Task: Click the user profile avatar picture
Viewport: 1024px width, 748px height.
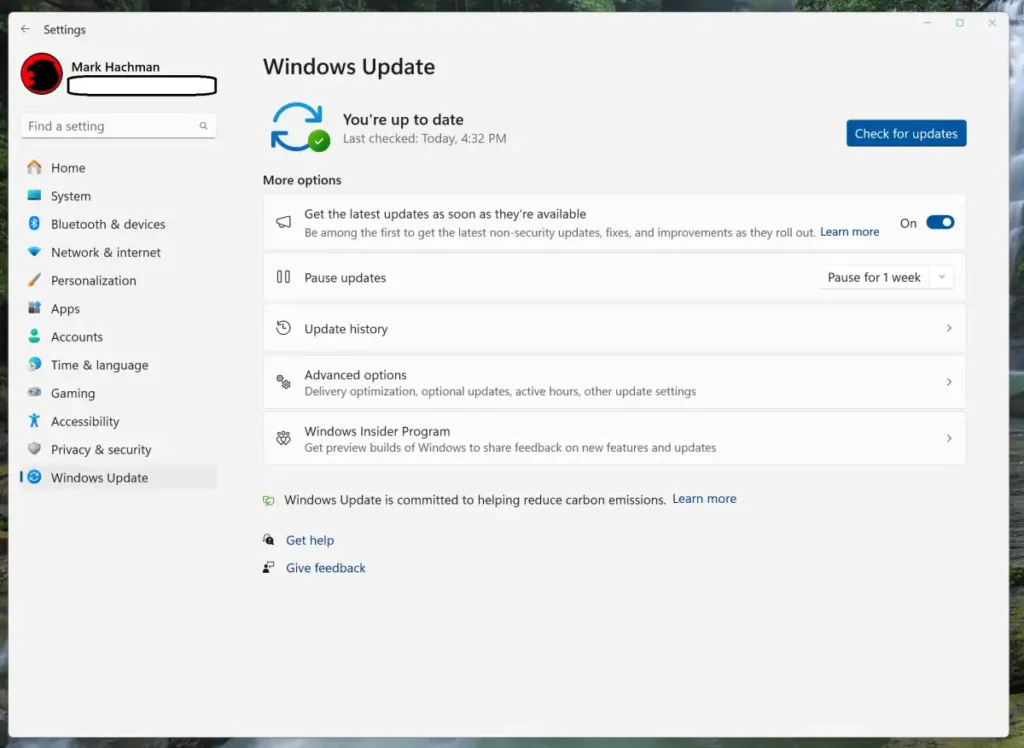Action: pos(42,74)
